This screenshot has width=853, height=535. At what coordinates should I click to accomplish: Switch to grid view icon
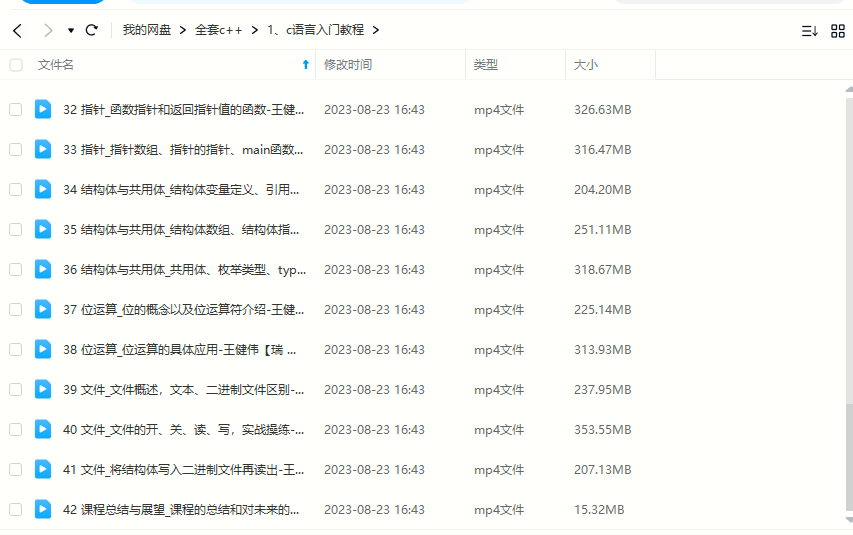[838, 31]
